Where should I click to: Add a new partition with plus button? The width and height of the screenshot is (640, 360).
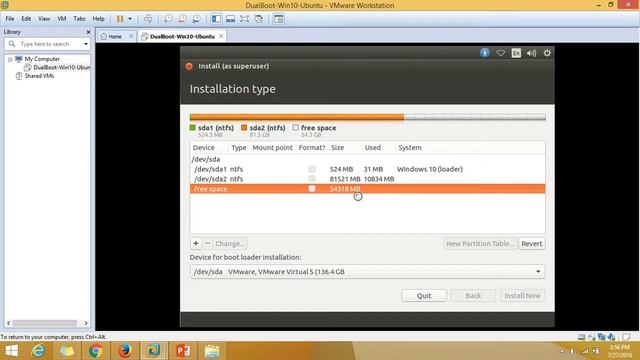[196, 244]
